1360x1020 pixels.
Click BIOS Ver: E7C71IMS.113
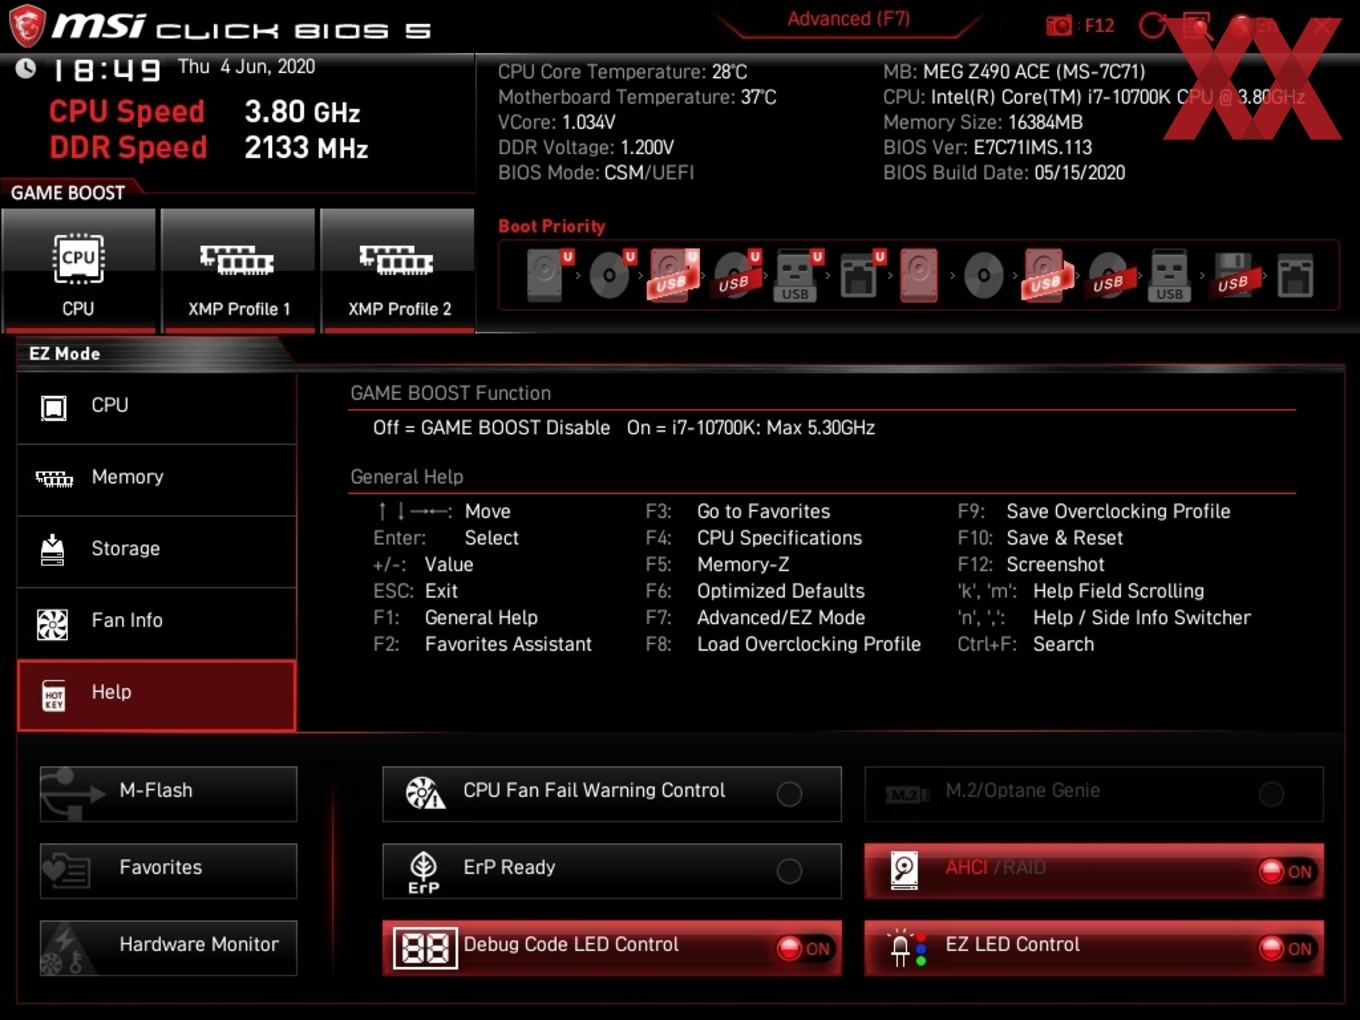(x=987, y=147)
